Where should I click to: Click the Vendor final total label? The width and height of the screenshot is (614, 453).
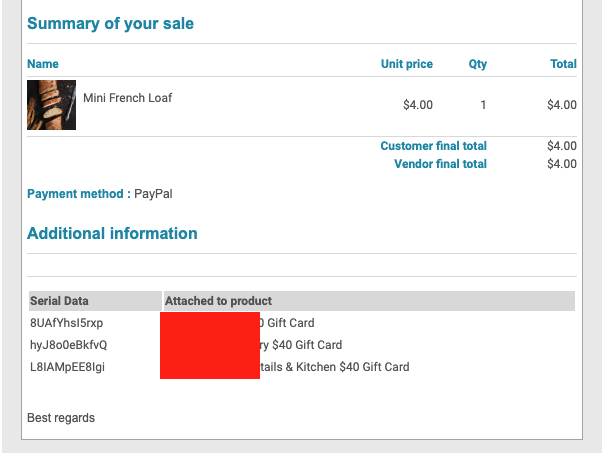[440, 164]
